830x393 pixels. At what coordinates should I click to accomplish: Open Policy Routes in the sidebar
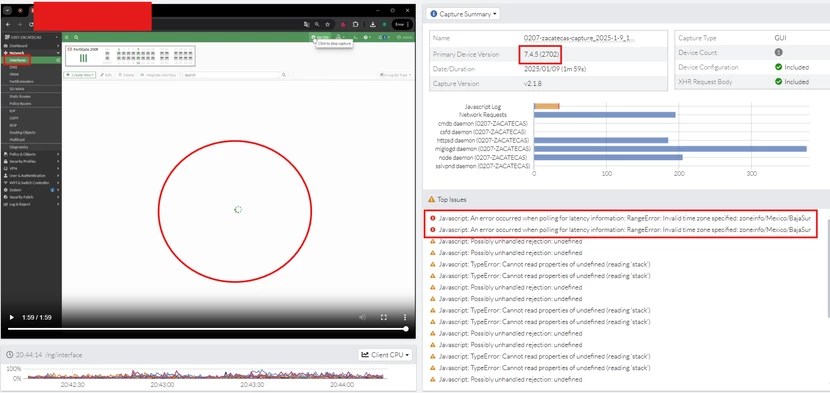[x=20, y=103]
